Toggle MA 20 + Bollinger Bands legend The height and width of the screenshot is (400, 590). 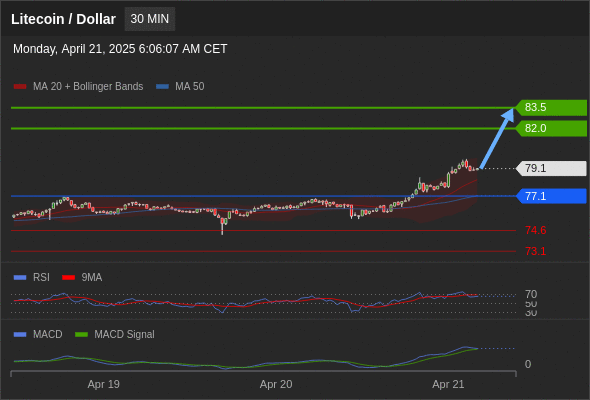coord(78,87)
